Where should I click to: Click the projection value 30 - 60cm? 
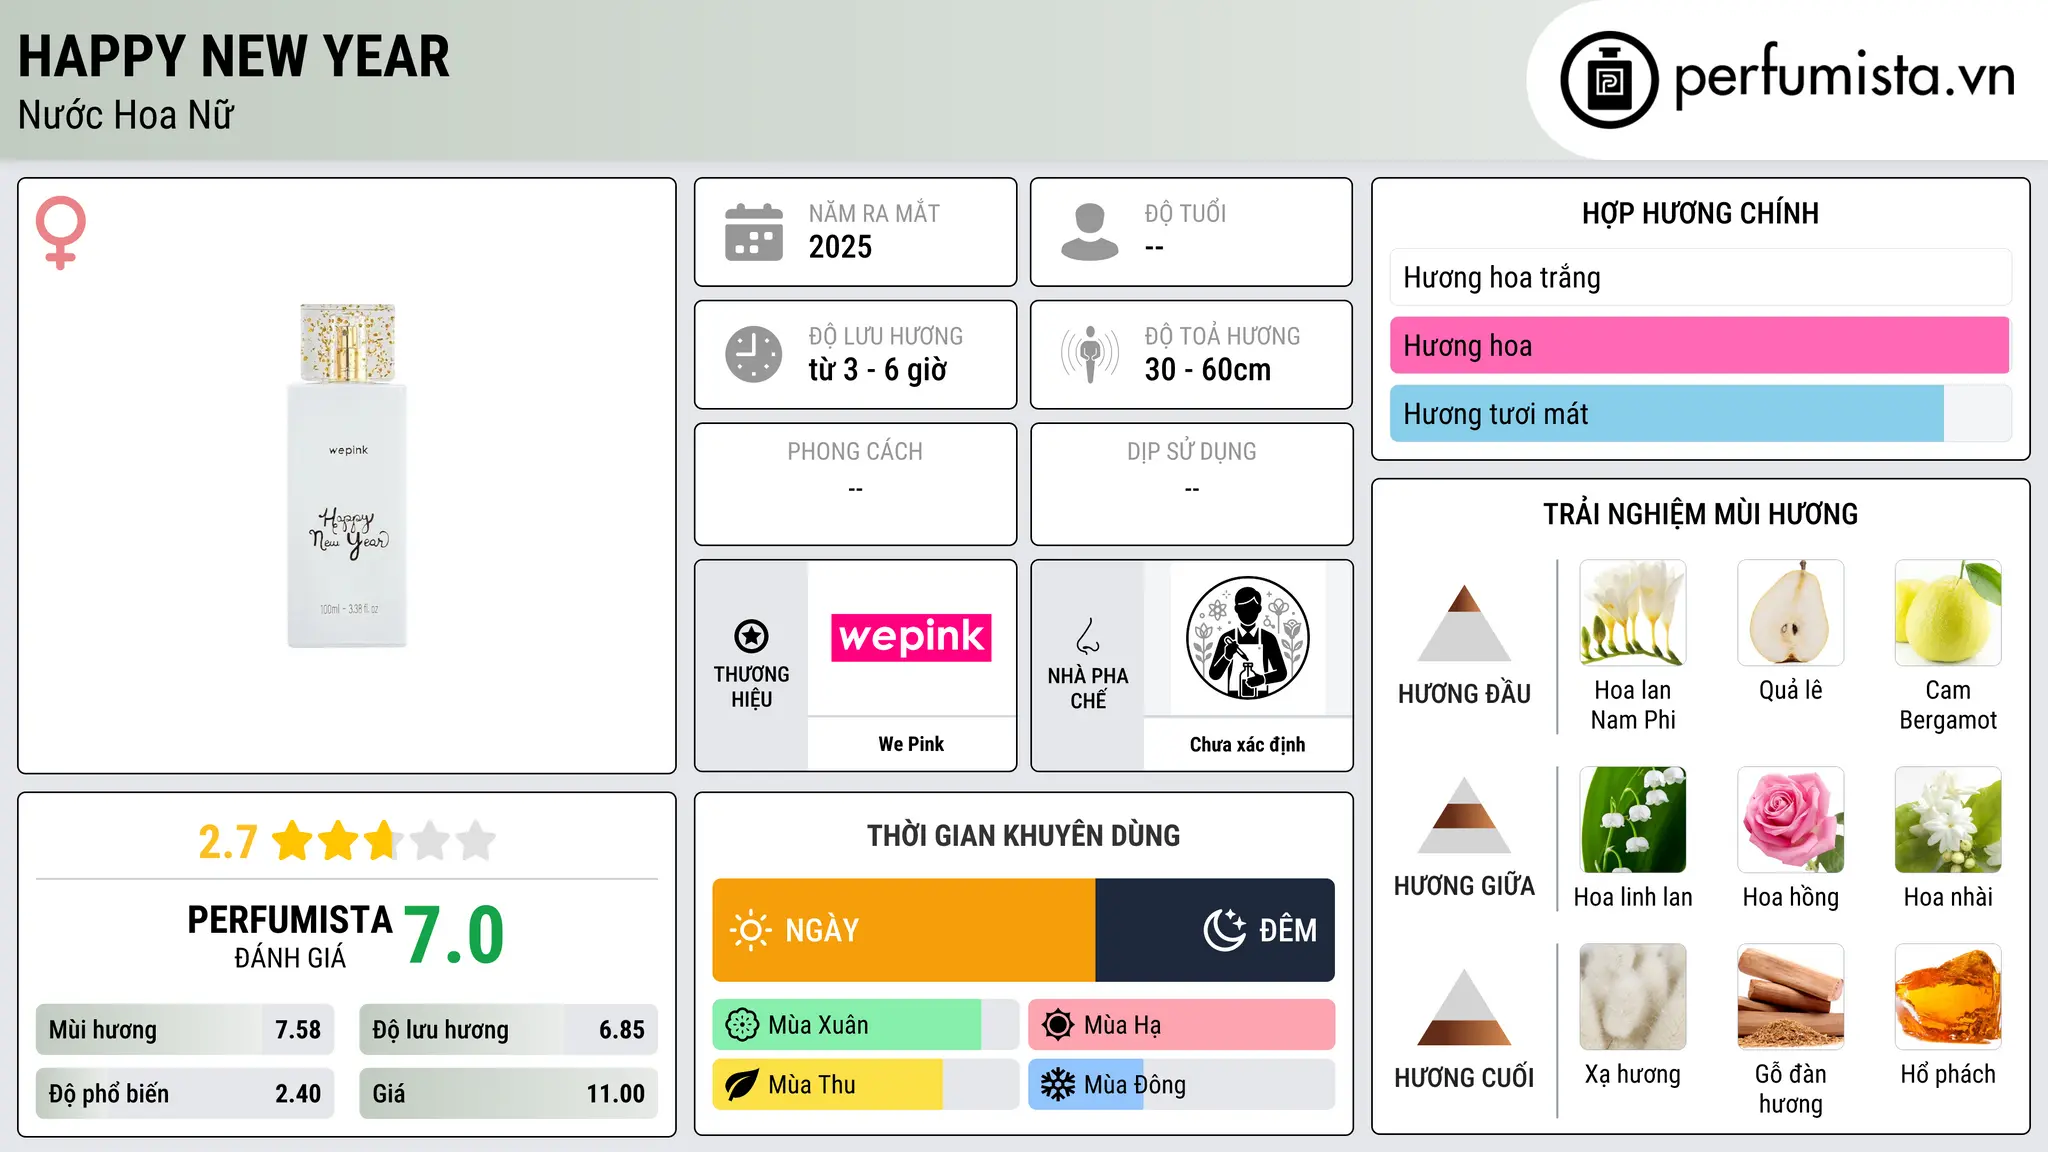click(1208, 370)
